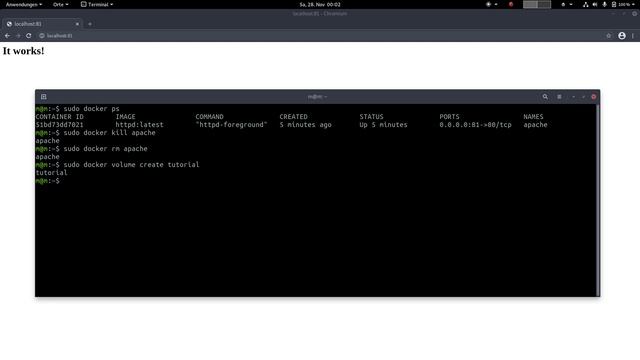
Task: Click the red recording indicator icon
Action: click(x=511, y=4)
